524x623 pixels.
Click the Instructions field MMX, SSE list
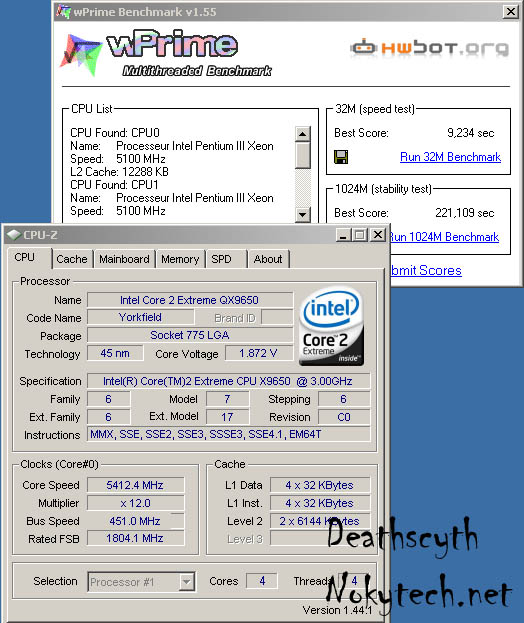(228, 434)
